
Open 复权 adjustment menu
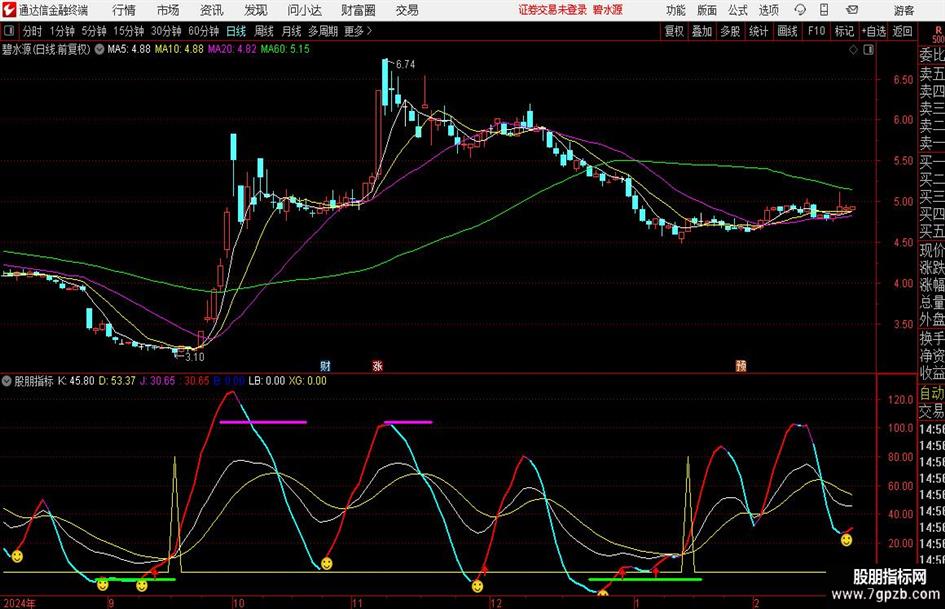(674, 31)
